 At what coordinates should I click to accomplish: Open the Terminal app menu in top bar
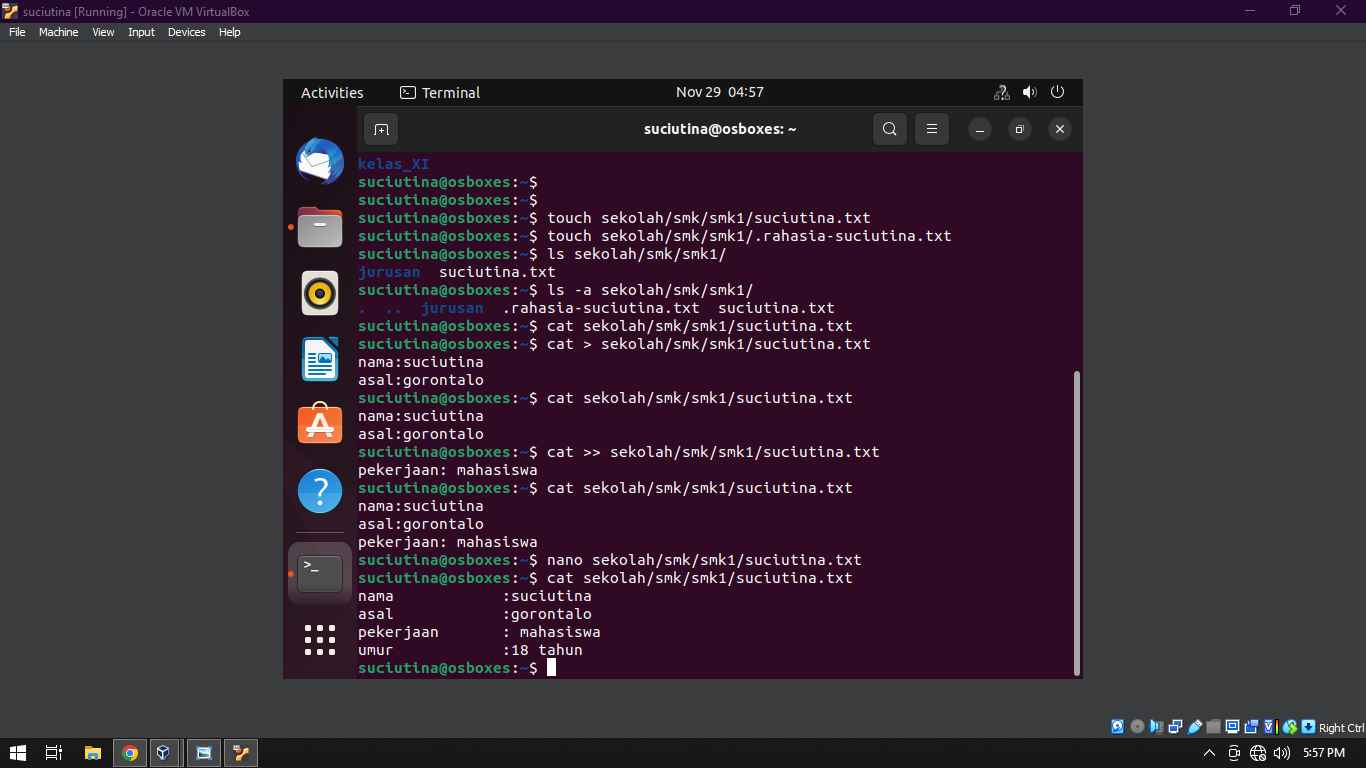440,92
